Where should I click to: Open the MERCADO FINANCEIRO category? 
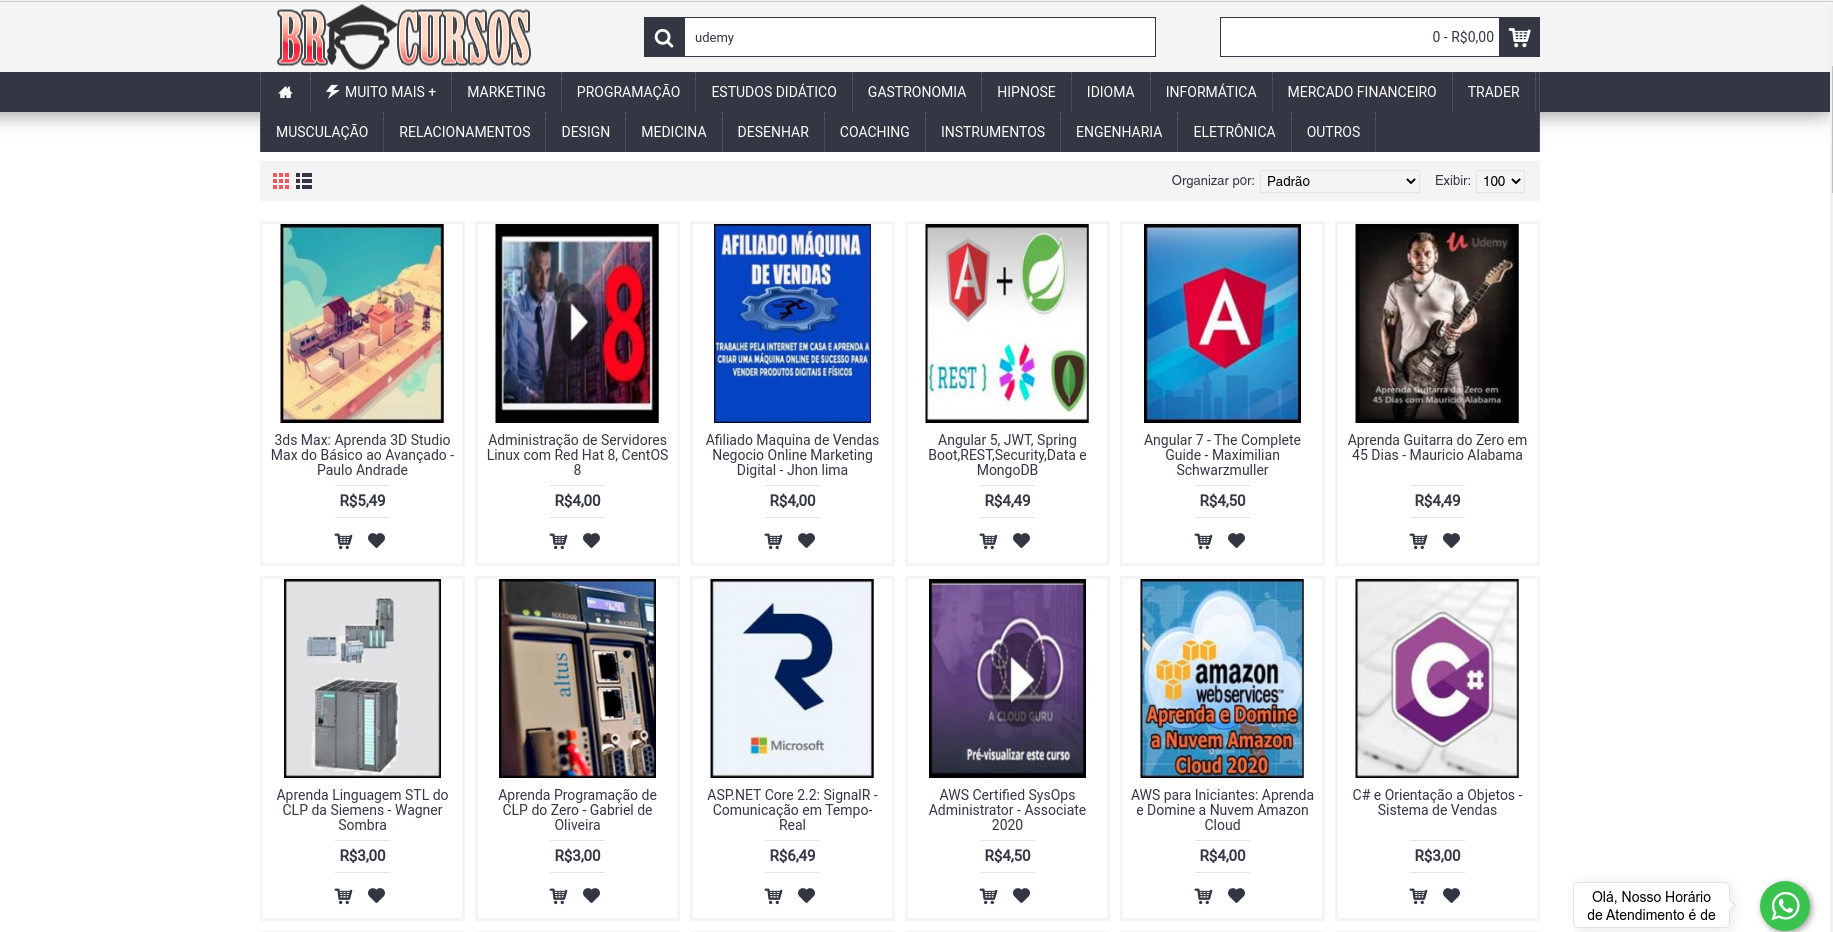click(1362, 92)
